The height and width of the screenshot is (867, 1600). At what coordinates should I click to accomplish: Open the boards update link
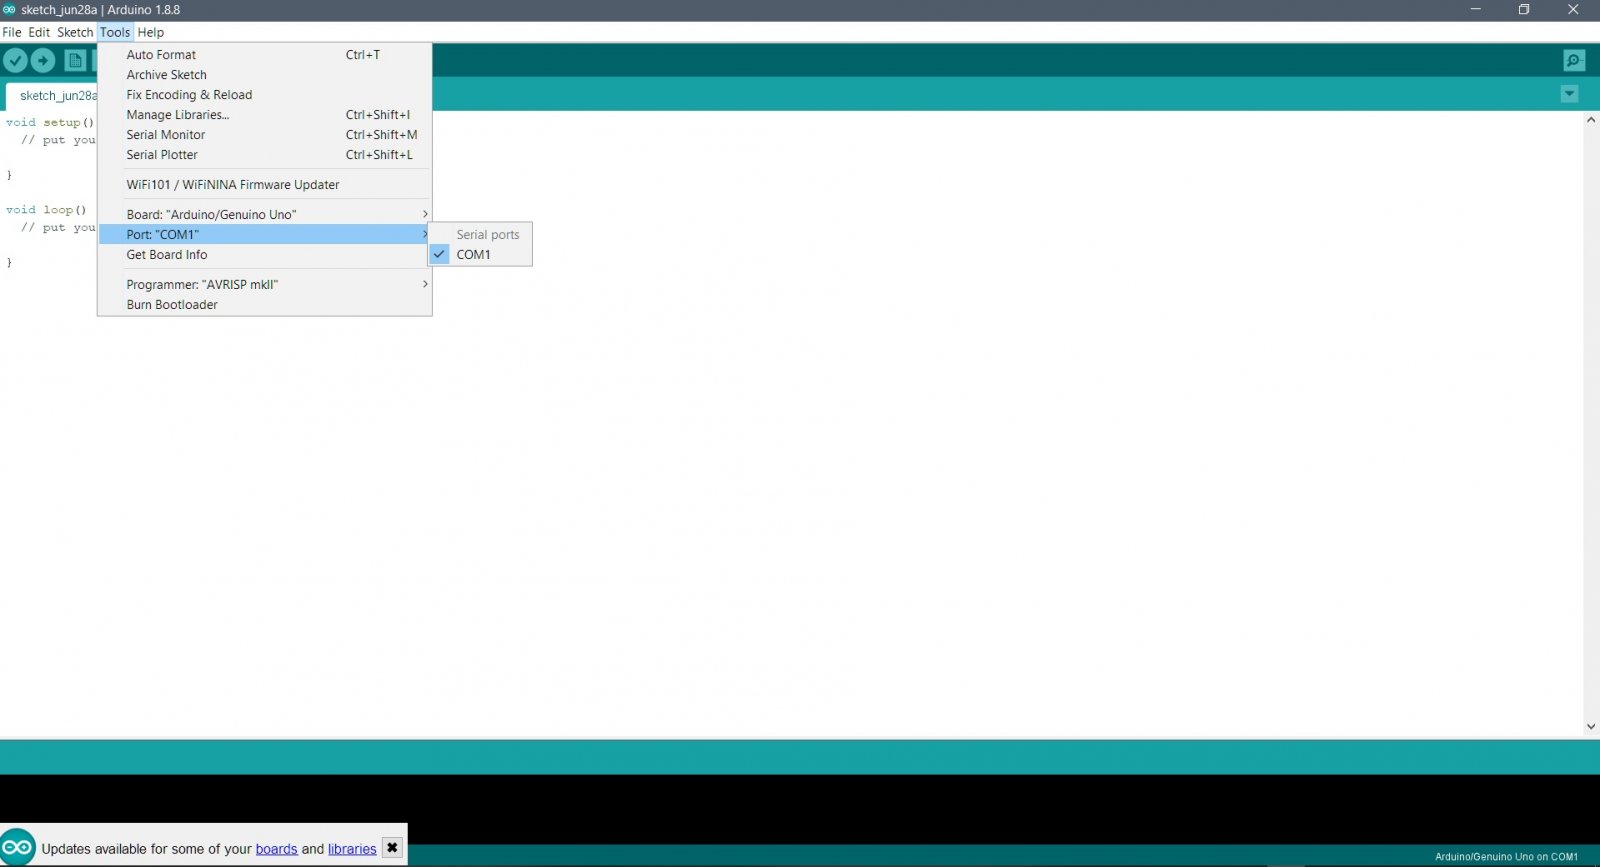pos(276,849)
